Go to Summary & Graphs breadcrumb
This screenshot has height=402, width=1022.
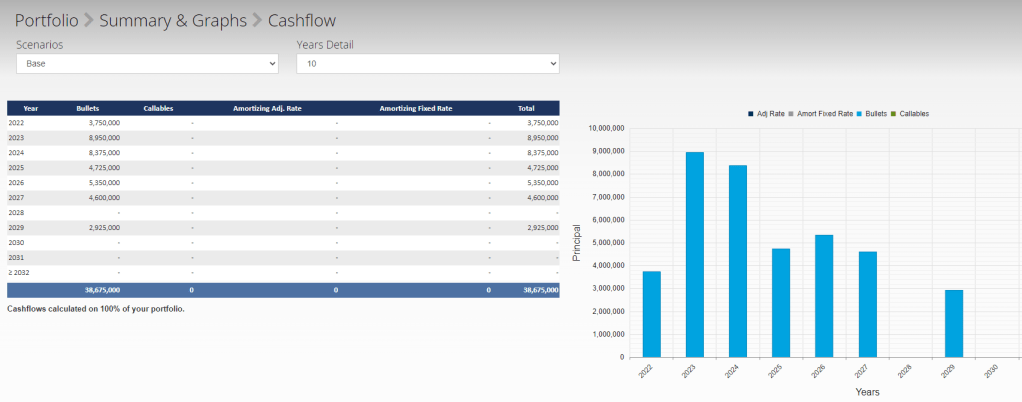point(171,20)
